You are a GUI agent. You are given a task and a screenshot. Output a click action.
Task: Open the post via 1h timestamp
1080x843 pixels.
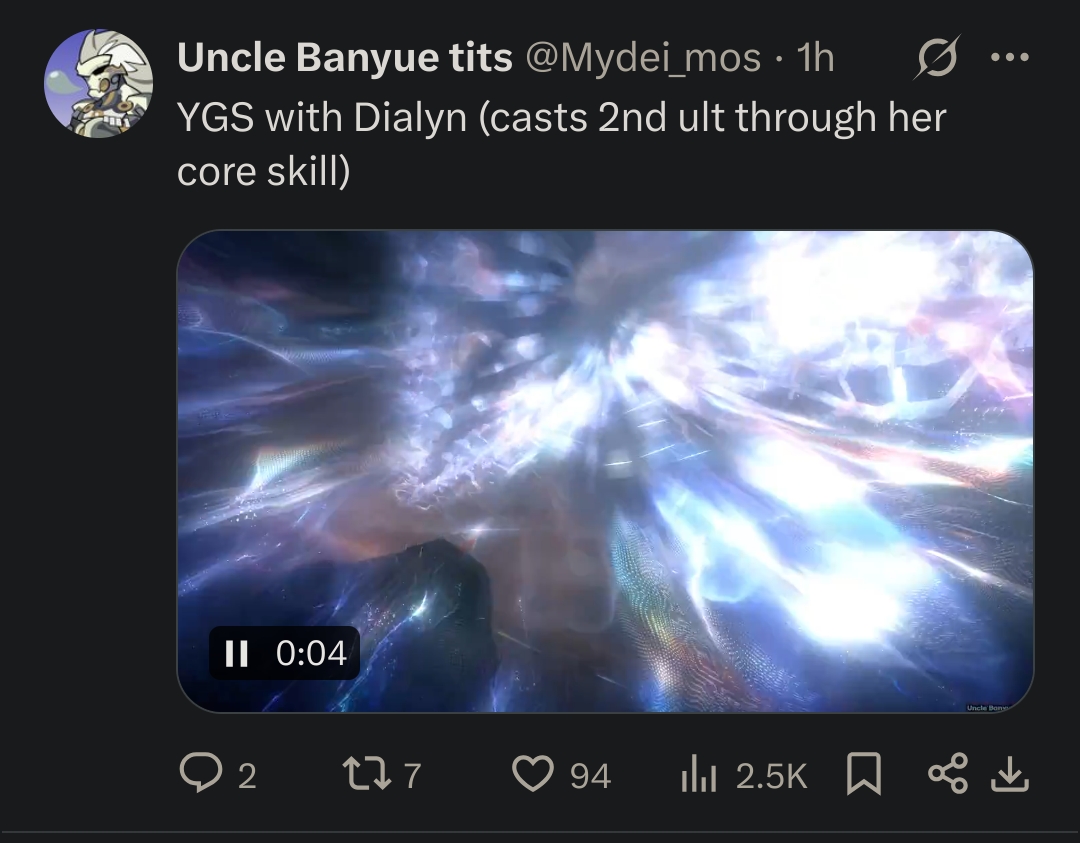pyautogui.click(x=816, y=58)
